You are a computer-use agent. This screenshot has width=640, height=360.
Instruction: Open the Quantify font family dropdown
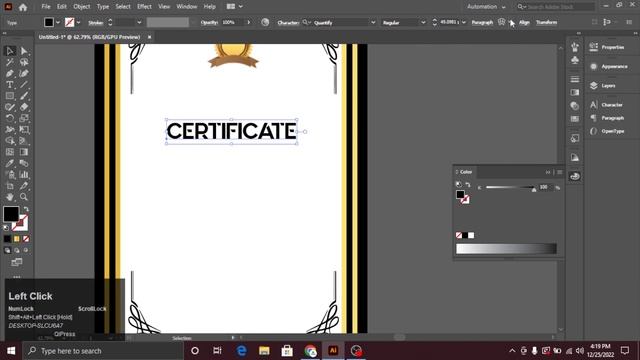[x=373, y=22]
